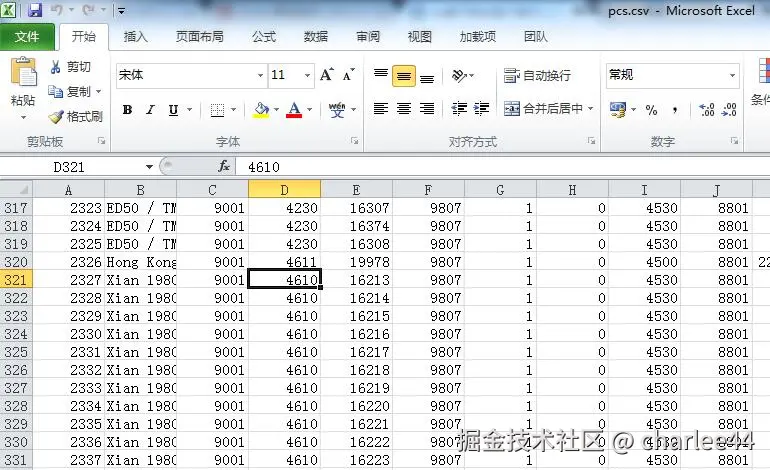Align text right
The image size is (770, 470).
(x=427, y=109)
